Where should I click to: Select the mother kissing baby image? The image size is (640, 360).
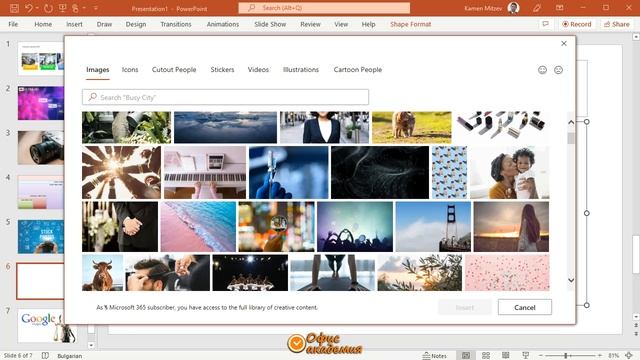click(x=509, y=172)
